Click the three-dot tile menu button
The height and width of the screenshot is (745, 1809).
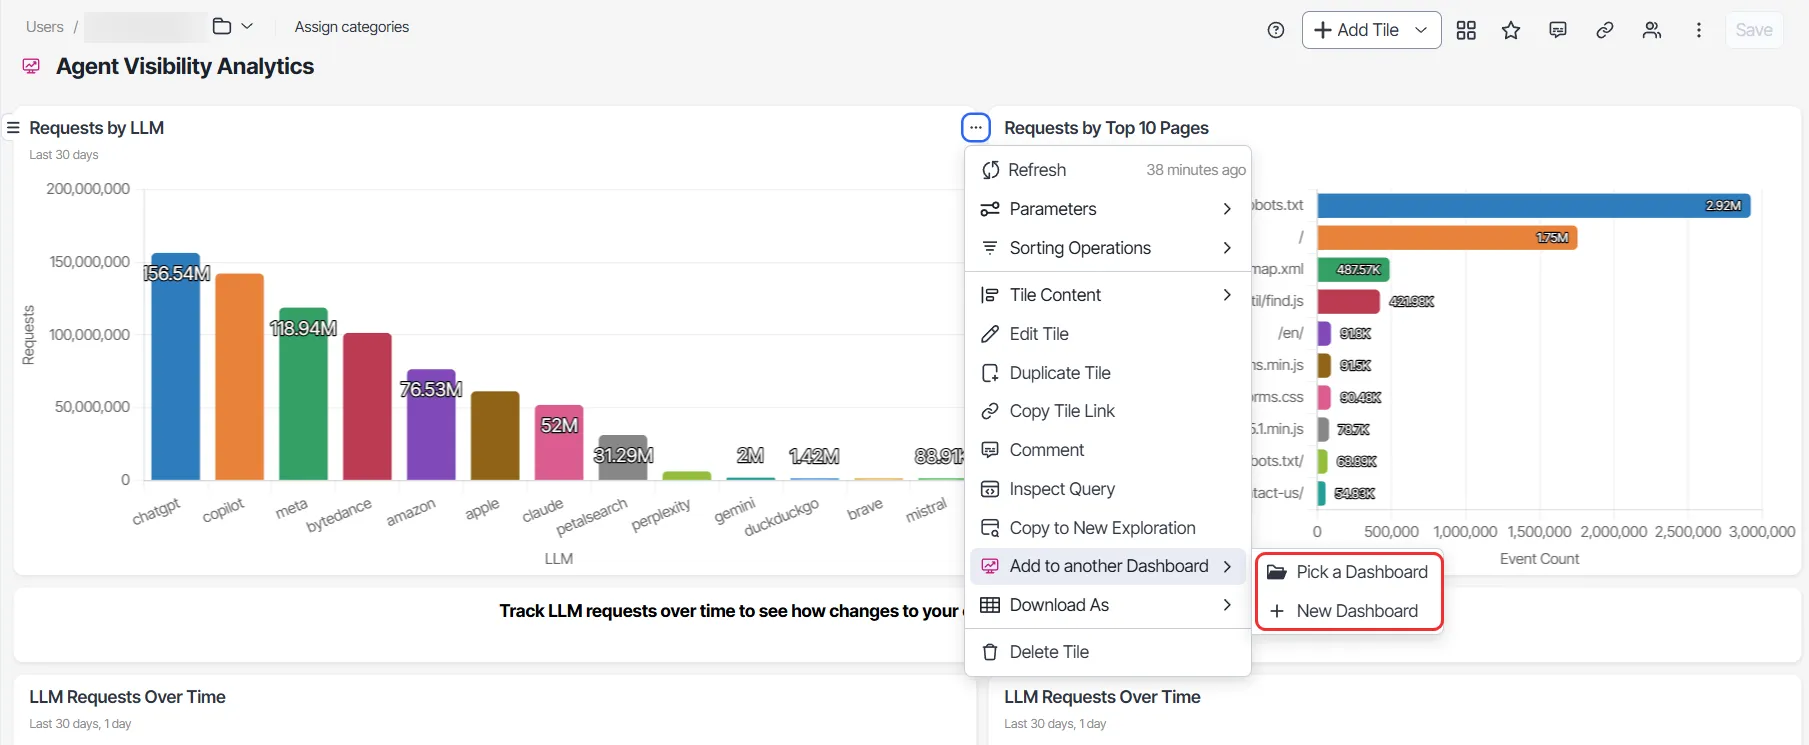(975, 128)
